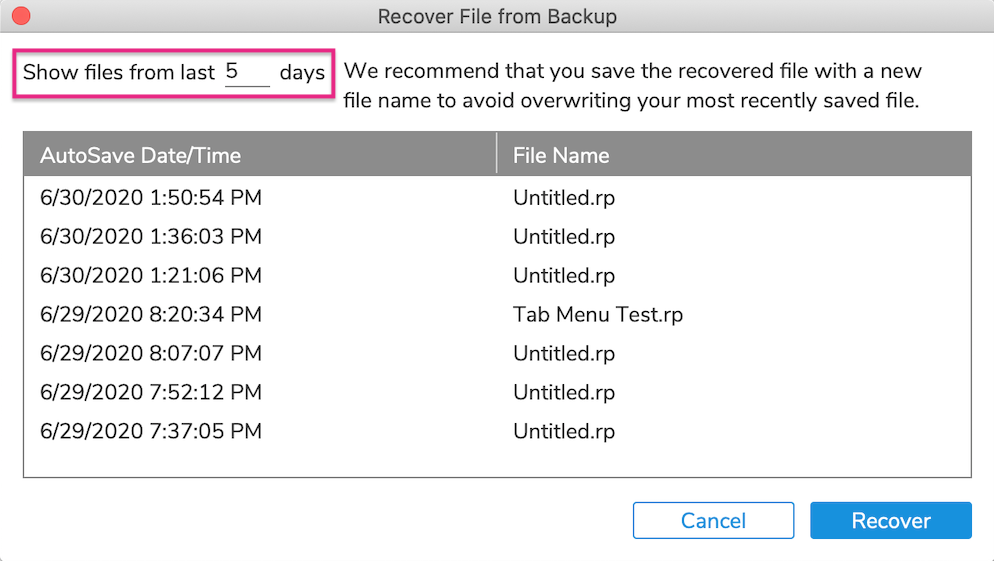This screenshot has width=994, height=561.
Task: Click the 6/29/2020 8:20:34 PM date cell
Action: (x=151, y=314)
